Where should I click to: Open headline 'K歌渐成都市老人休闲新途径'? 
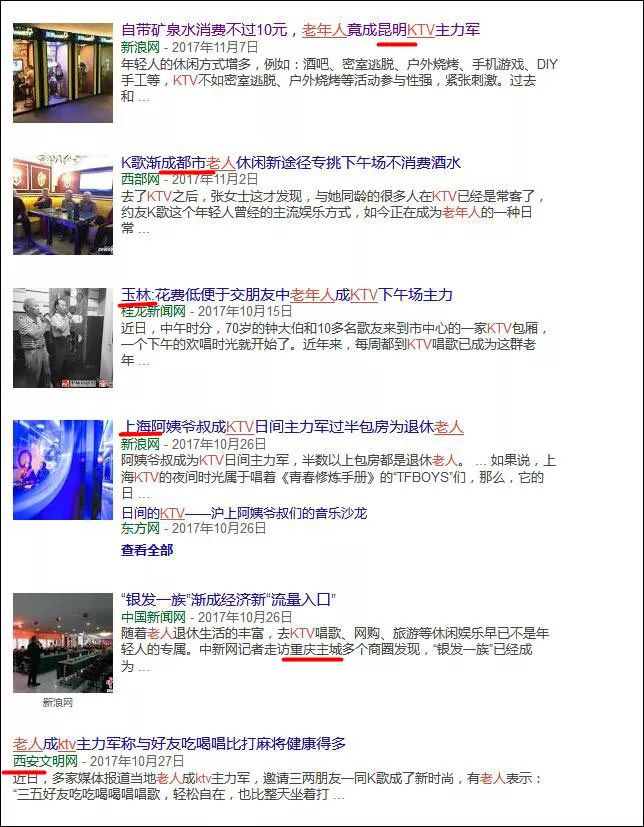[291, 162]
